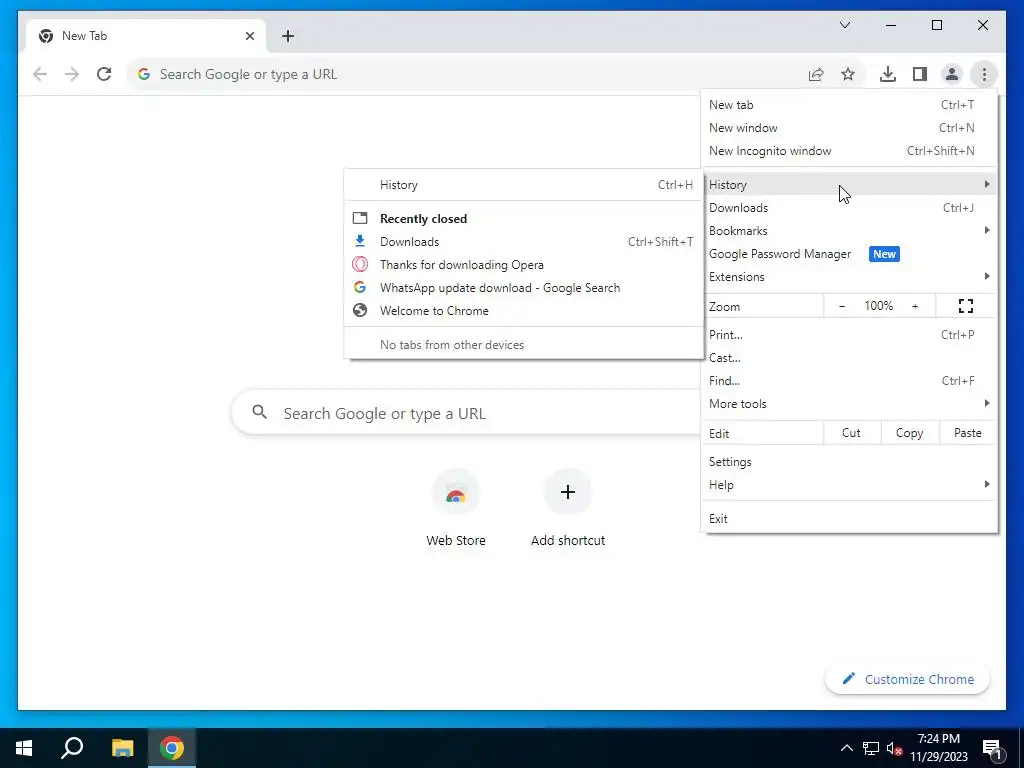This screenshot has width=1024, height=768.
Task: Click the muted volume tray icon
Action: click(894, 748)
